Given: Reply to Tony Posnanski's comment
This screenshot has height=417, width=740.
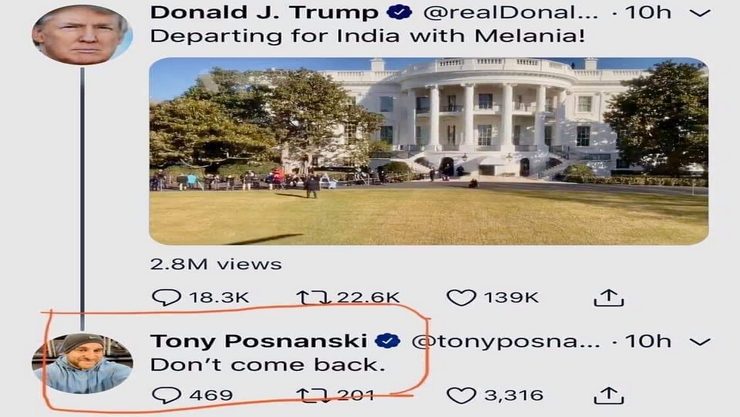Looking at the screenshot, I should click(166, 395).
